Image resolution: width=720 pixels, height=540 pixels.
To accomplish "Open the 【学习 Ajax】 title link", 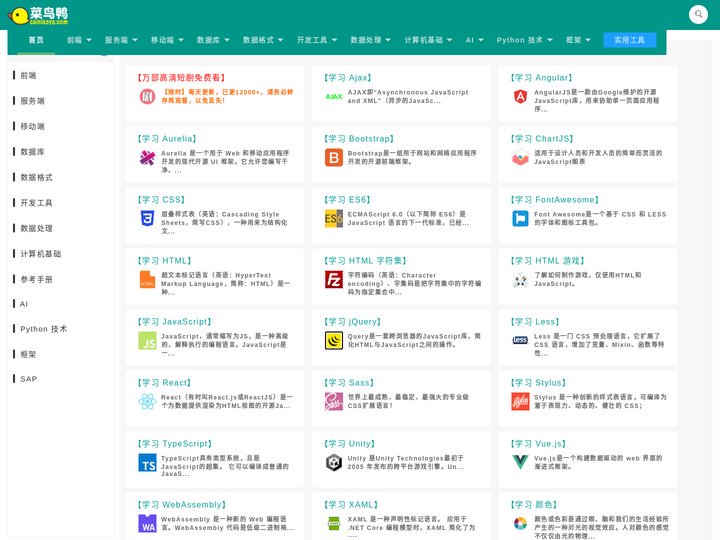I will click(x=348, y=78).
